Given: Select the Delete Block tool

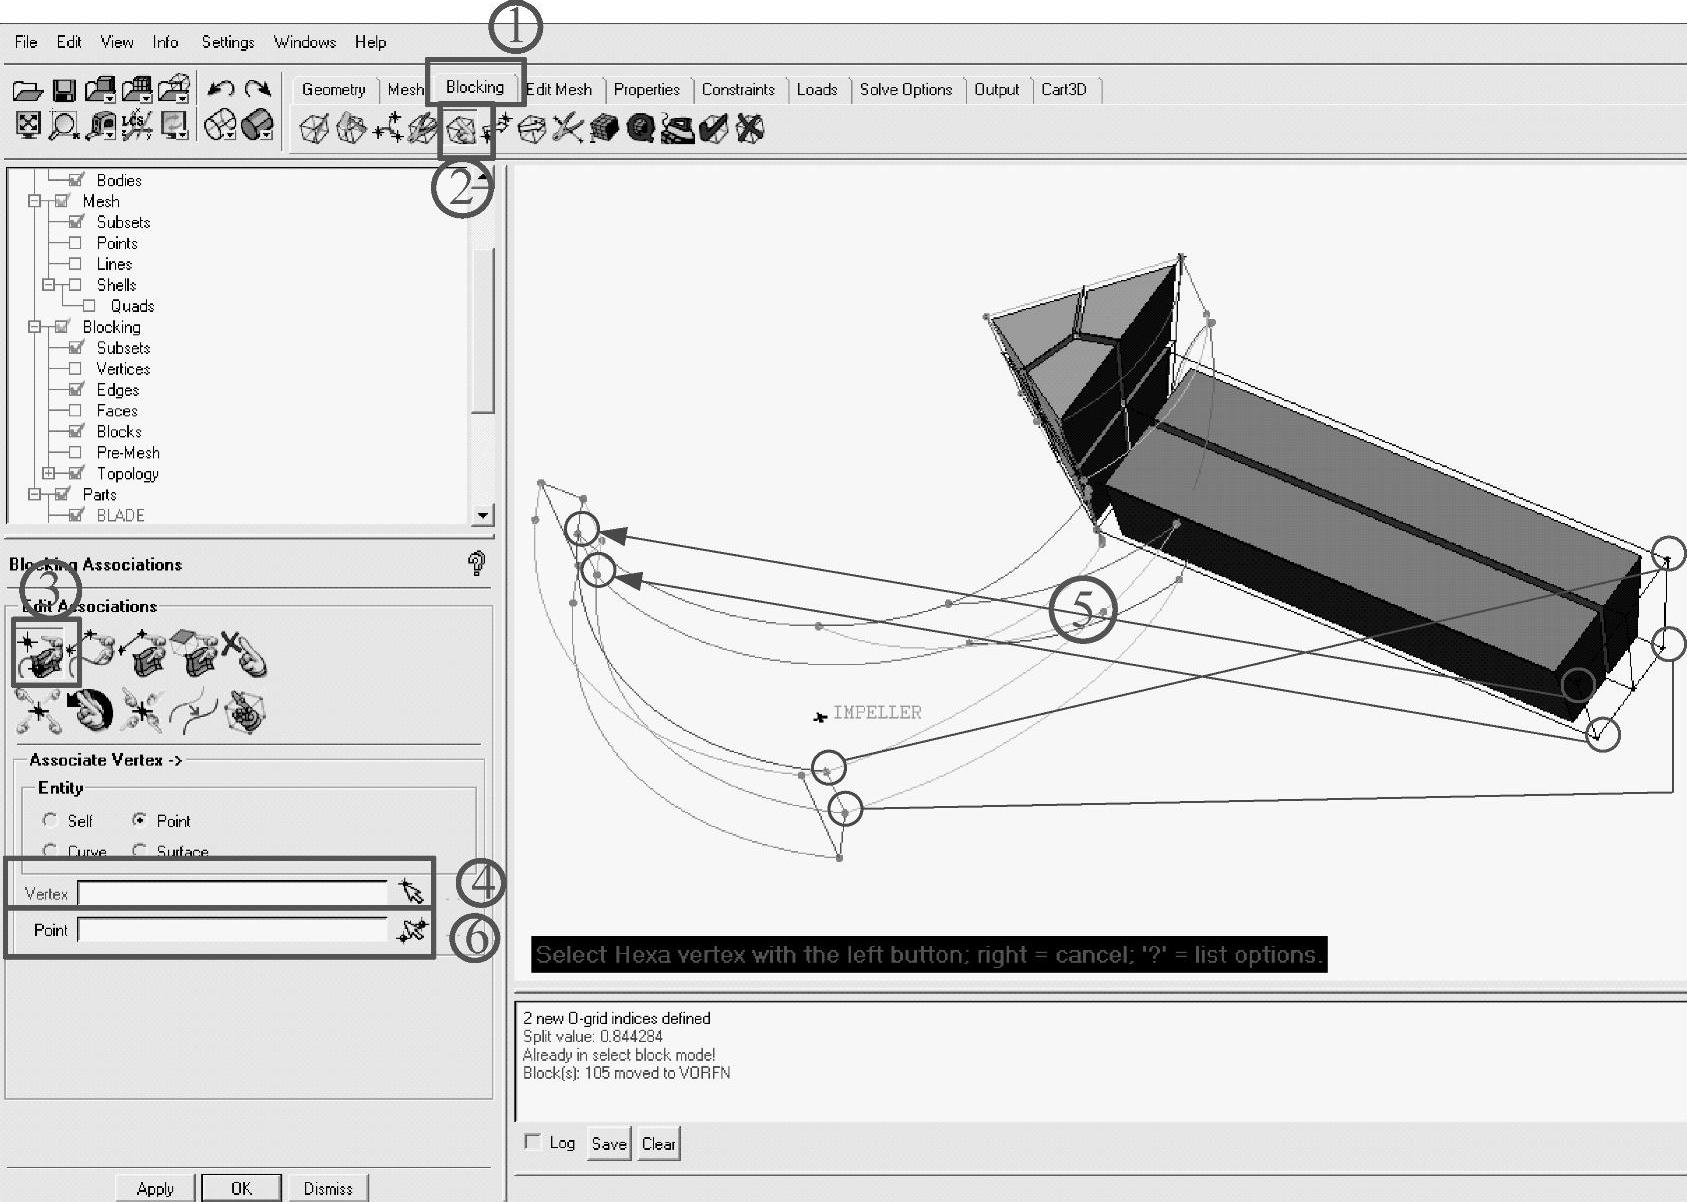Looking at the screenshot, I should pos(749,129).
